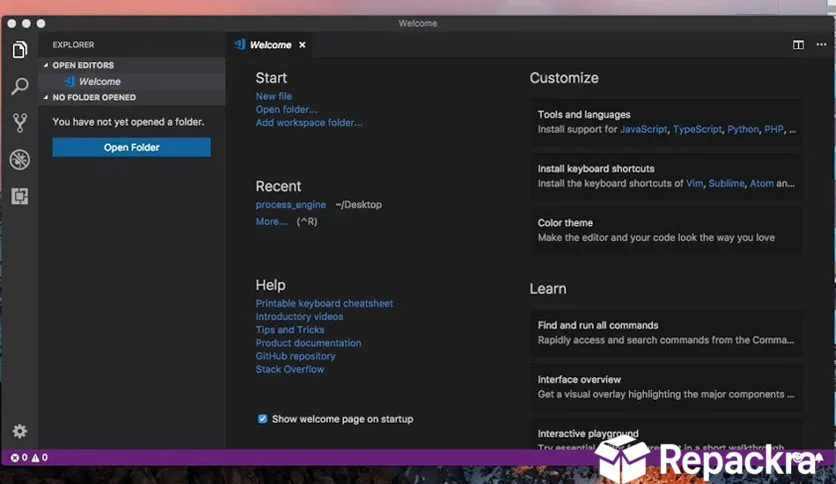Screen dimensions: 836x484
Task: Click the warnings count in status bar
Action: point(39,457)
